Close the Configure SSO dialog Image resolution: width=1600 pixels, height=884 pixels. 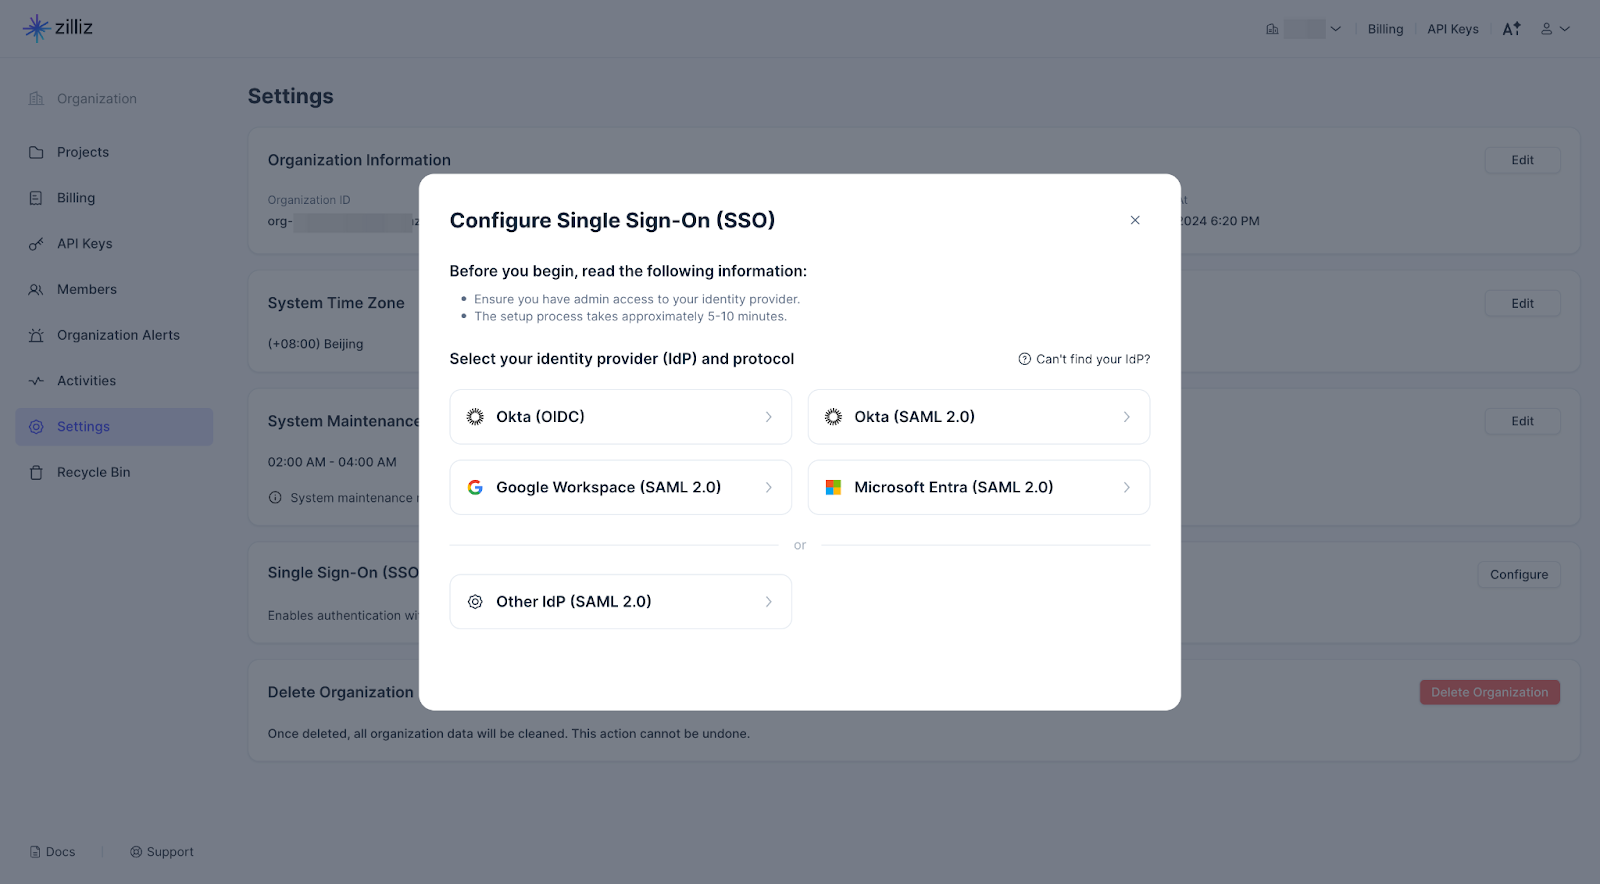click(x=1135, y=220)
